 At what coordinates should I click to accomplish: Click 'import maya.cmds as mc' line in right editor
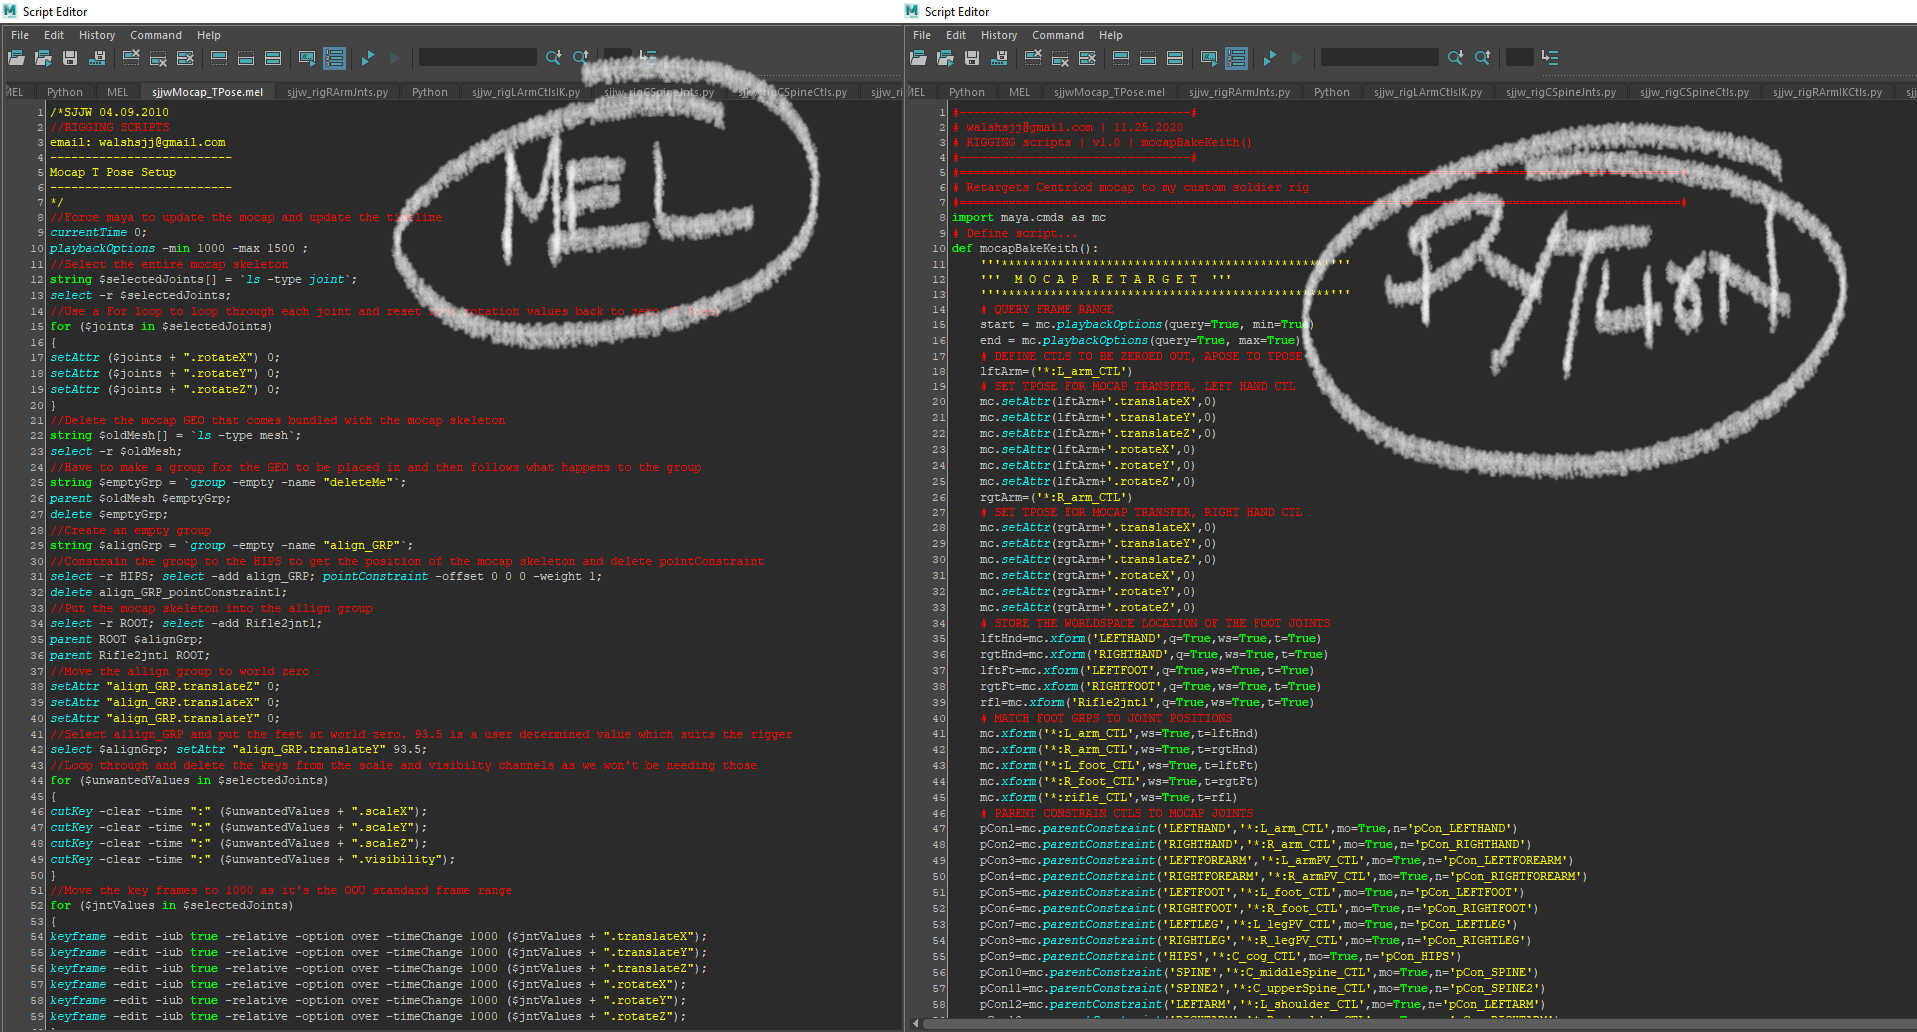(1029, 217)
